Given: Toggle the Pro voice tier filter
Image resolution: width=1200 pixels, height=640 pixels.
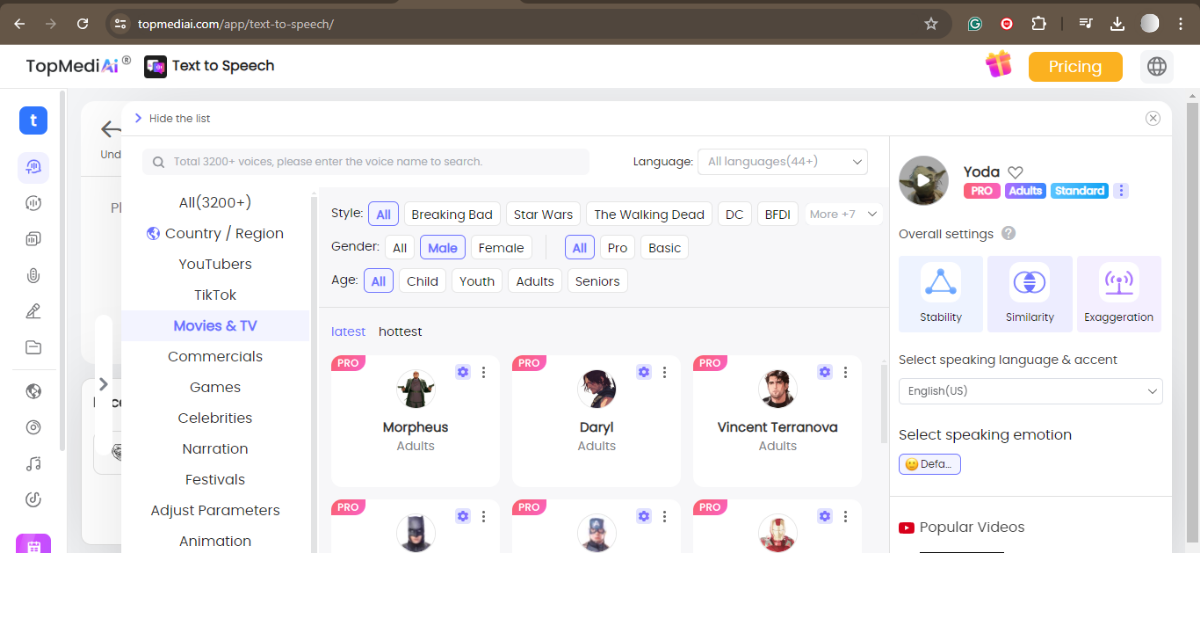Looking at the screenshot, I should tap(617, 248).
